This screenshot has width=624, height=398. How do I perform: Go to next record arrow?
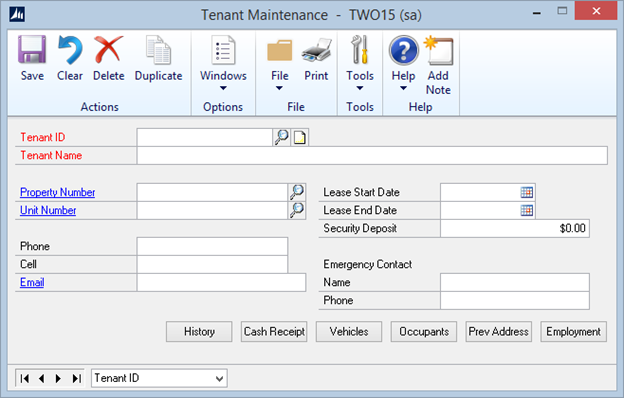58,378
